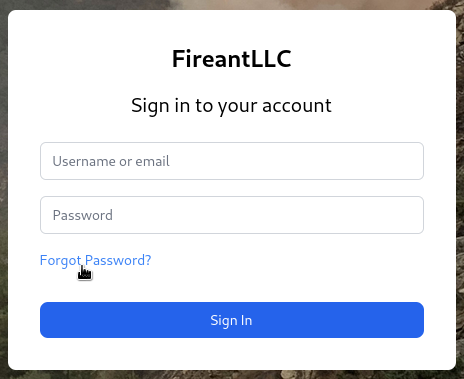Screen dimensions: 464x379
Task: Click blank card area below Sign In button
Action: [x=232, y=353]
